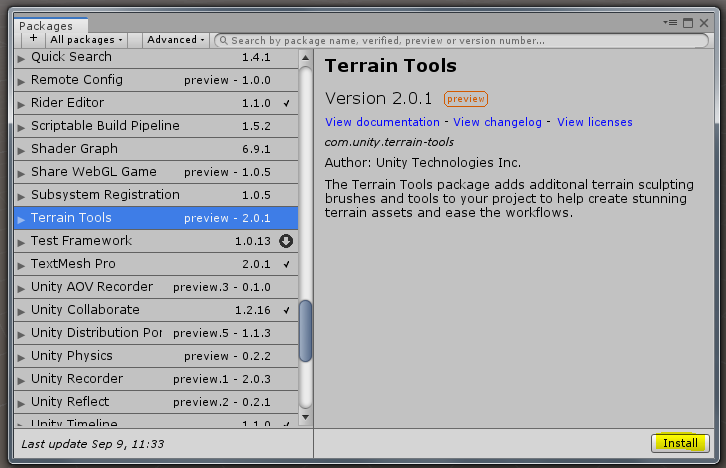
Task: Select Unity Distribution Portal package name
Action: point(96,332)
